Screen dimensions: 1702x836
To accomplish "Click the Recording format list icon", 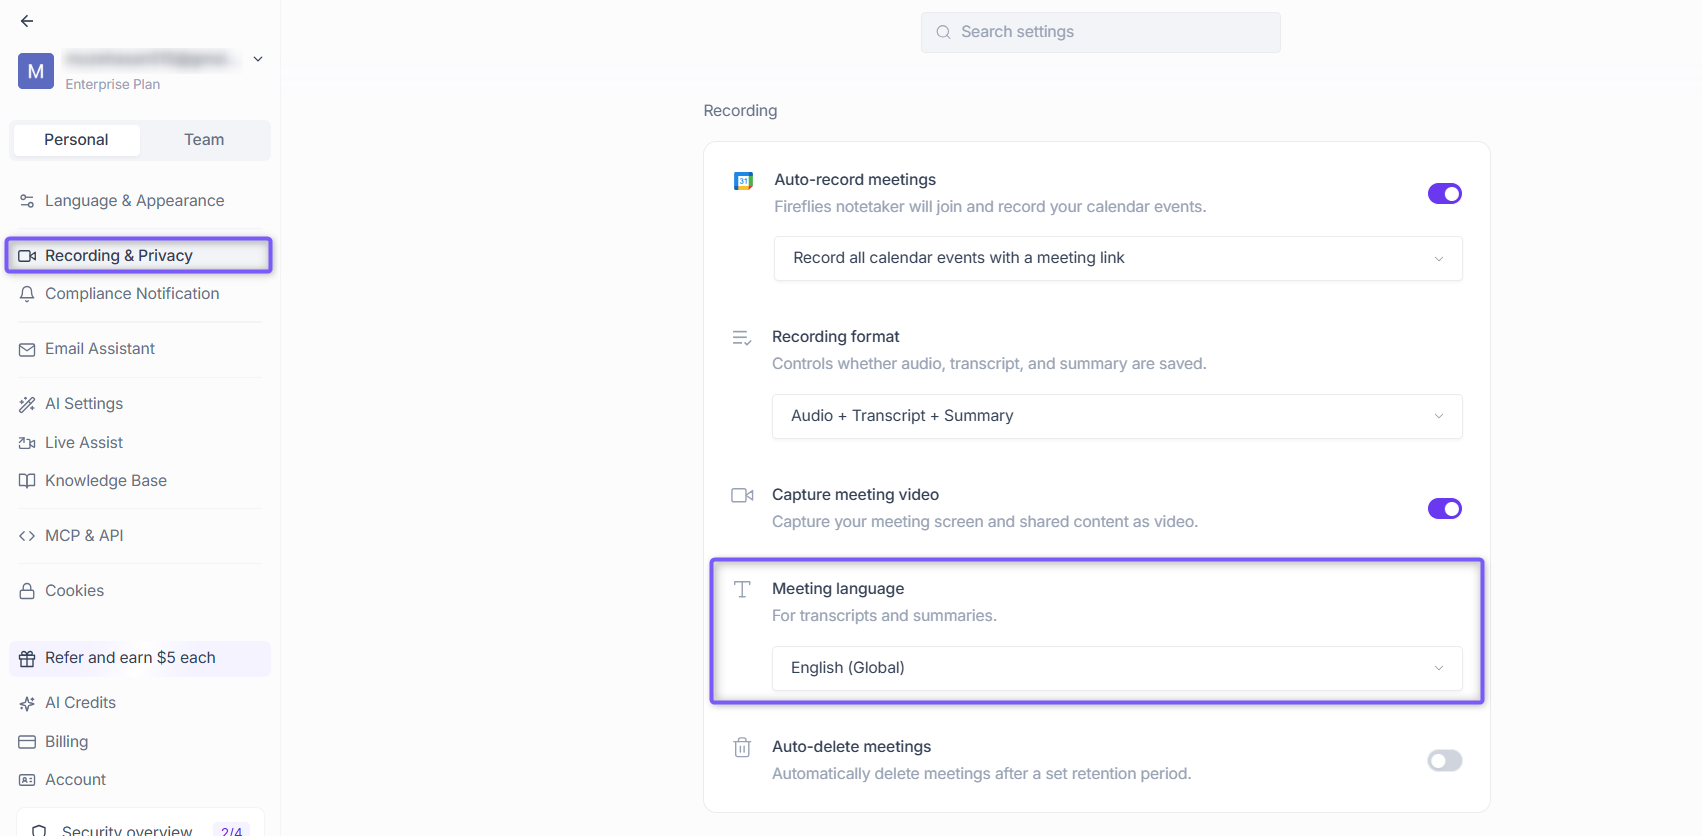I will pos(742,338).
